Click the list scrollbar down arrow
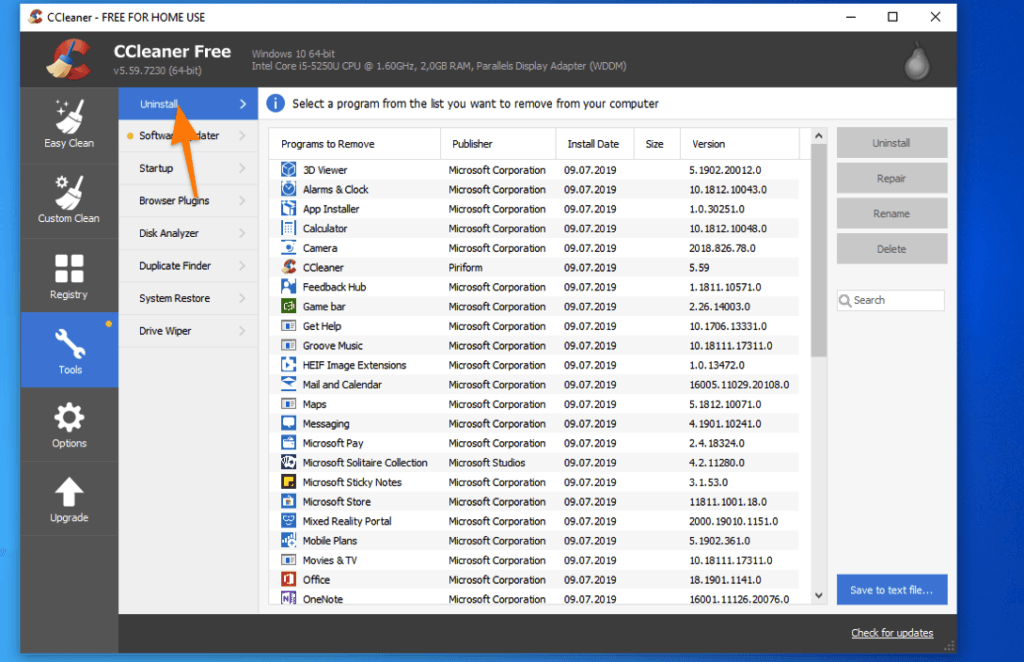 818,595
